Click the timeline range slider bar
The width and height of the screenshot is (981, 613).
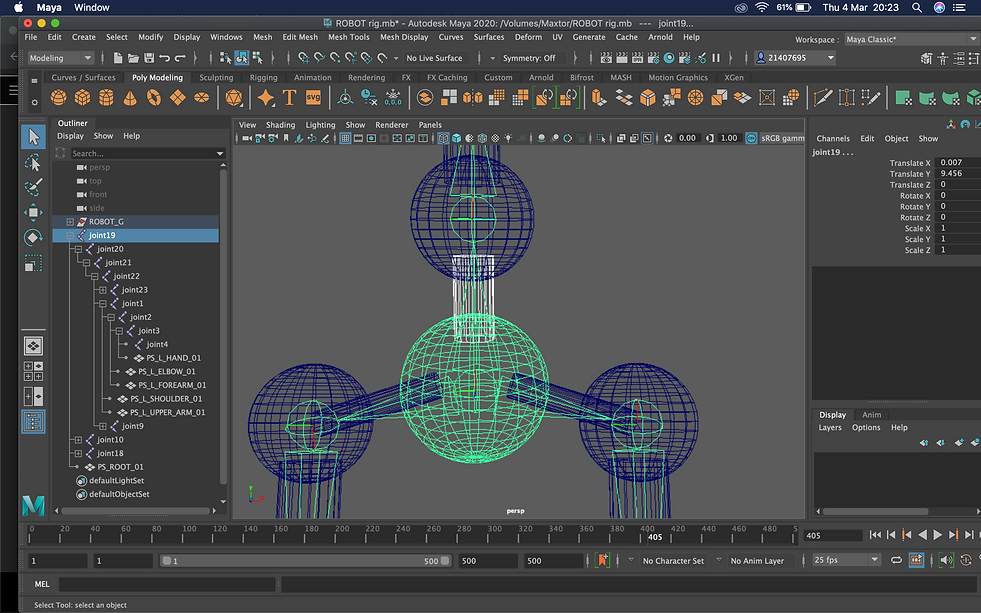pos(305,561)
